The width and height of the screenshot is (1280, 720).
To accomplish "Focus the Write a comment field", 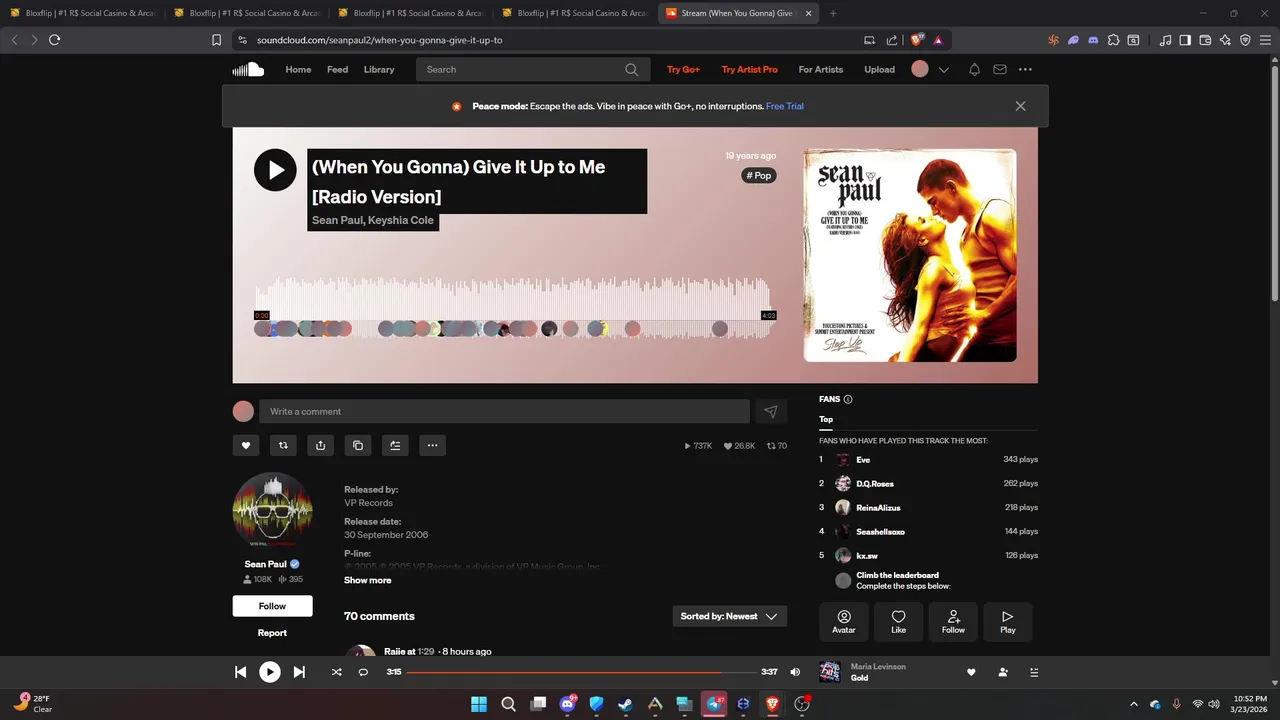I will [x=504, y=411].
